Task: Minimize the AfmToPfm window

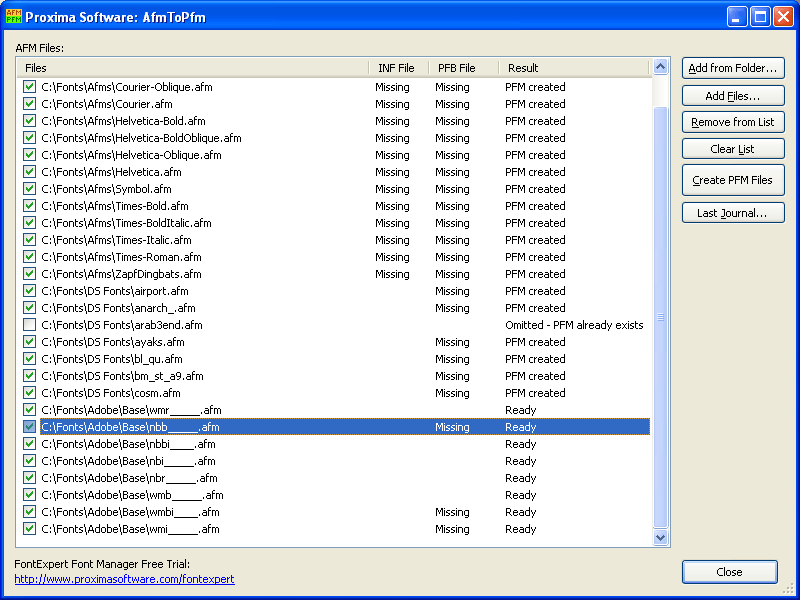Action: 736,17
